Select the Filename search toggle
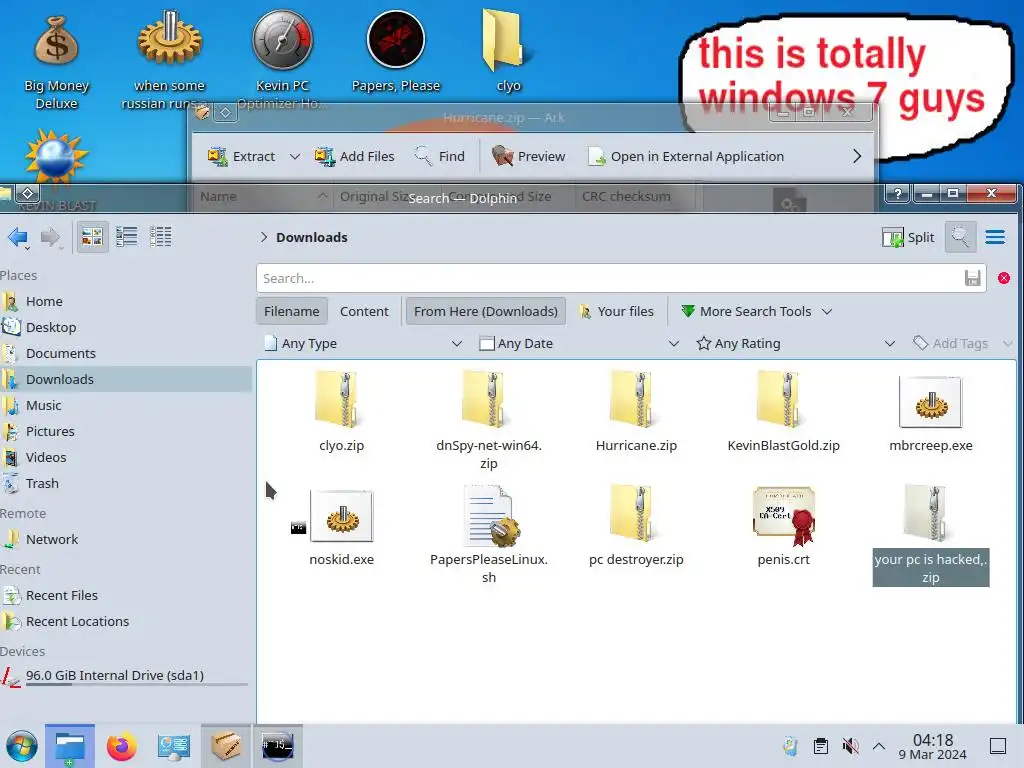Screen dimensions: 1024x768 (x=291, y=312)
